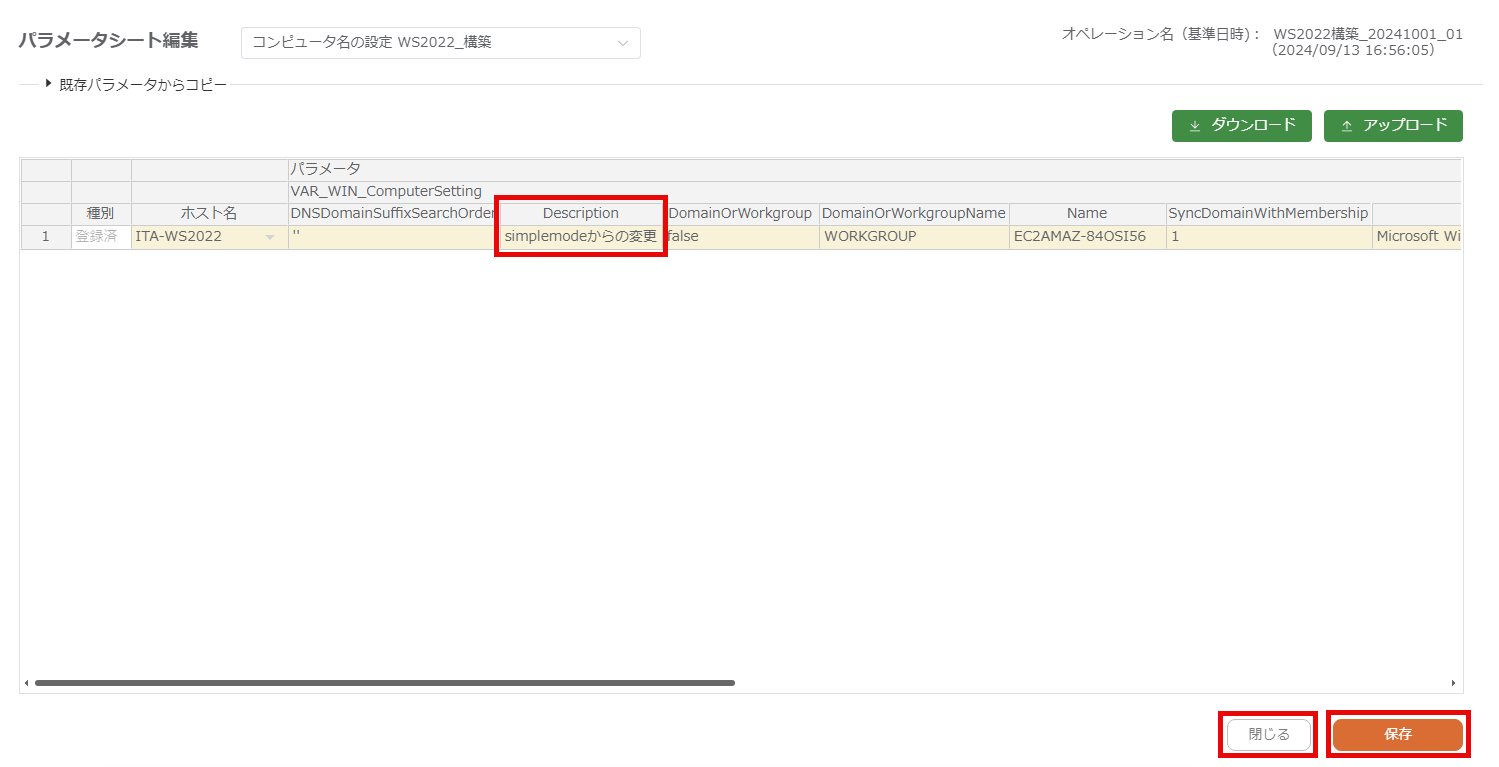
Task: Click the upload arrow icon
Action: pos(1346,126)
